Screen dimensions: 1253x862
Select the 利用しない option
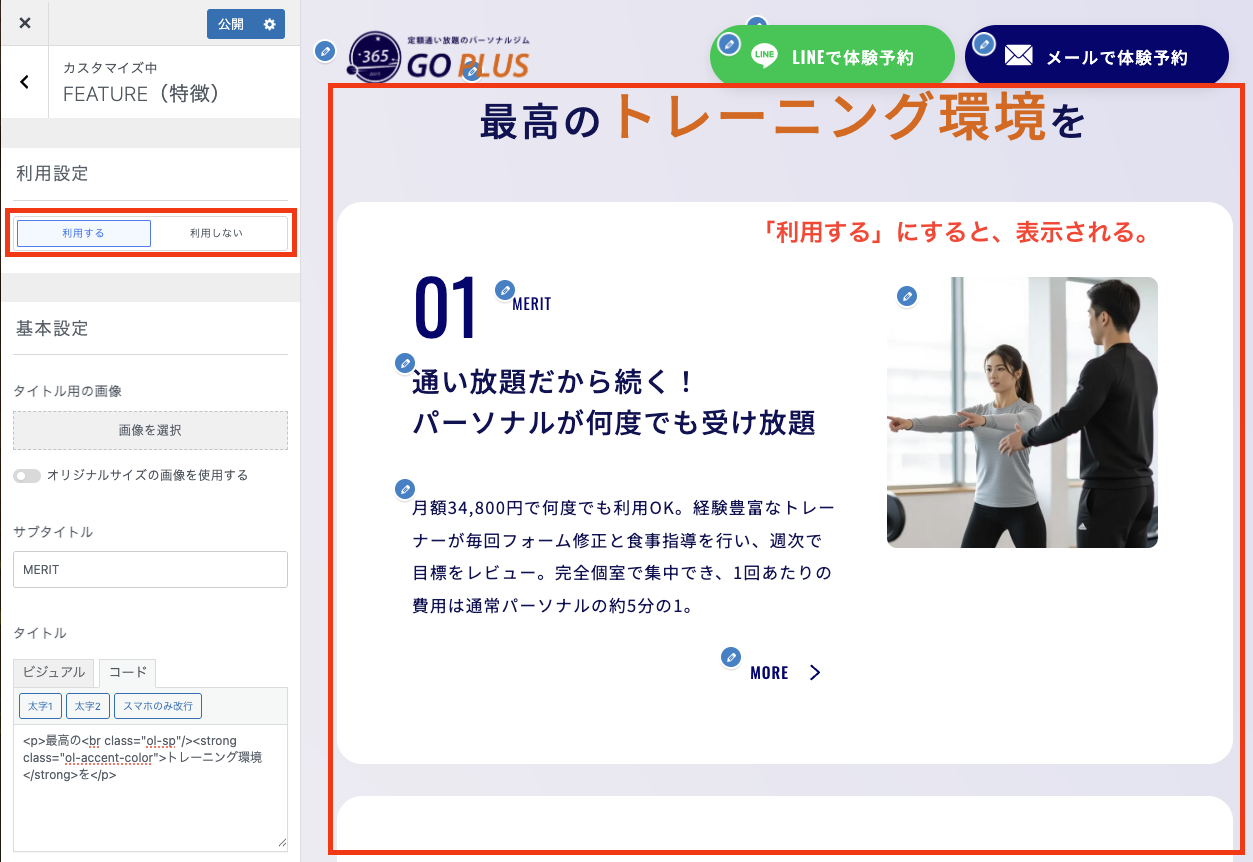click(x=216, y=232)
